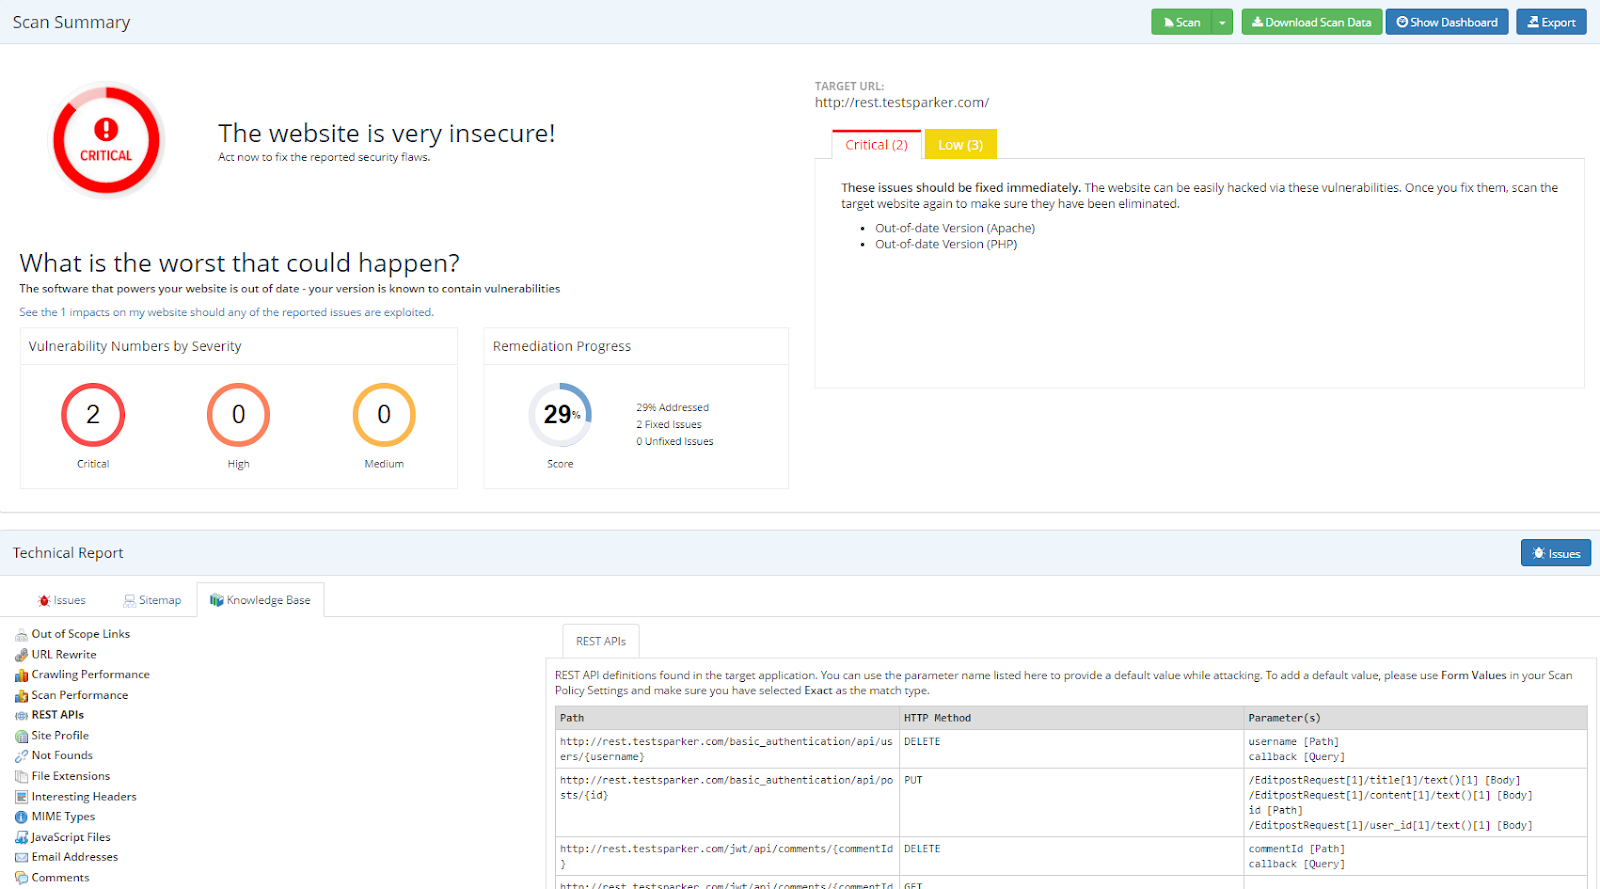This screenshot has height=889, width=1600.
Task: Open the Scan button dropdown arrow
Action: pos(1222,22)
